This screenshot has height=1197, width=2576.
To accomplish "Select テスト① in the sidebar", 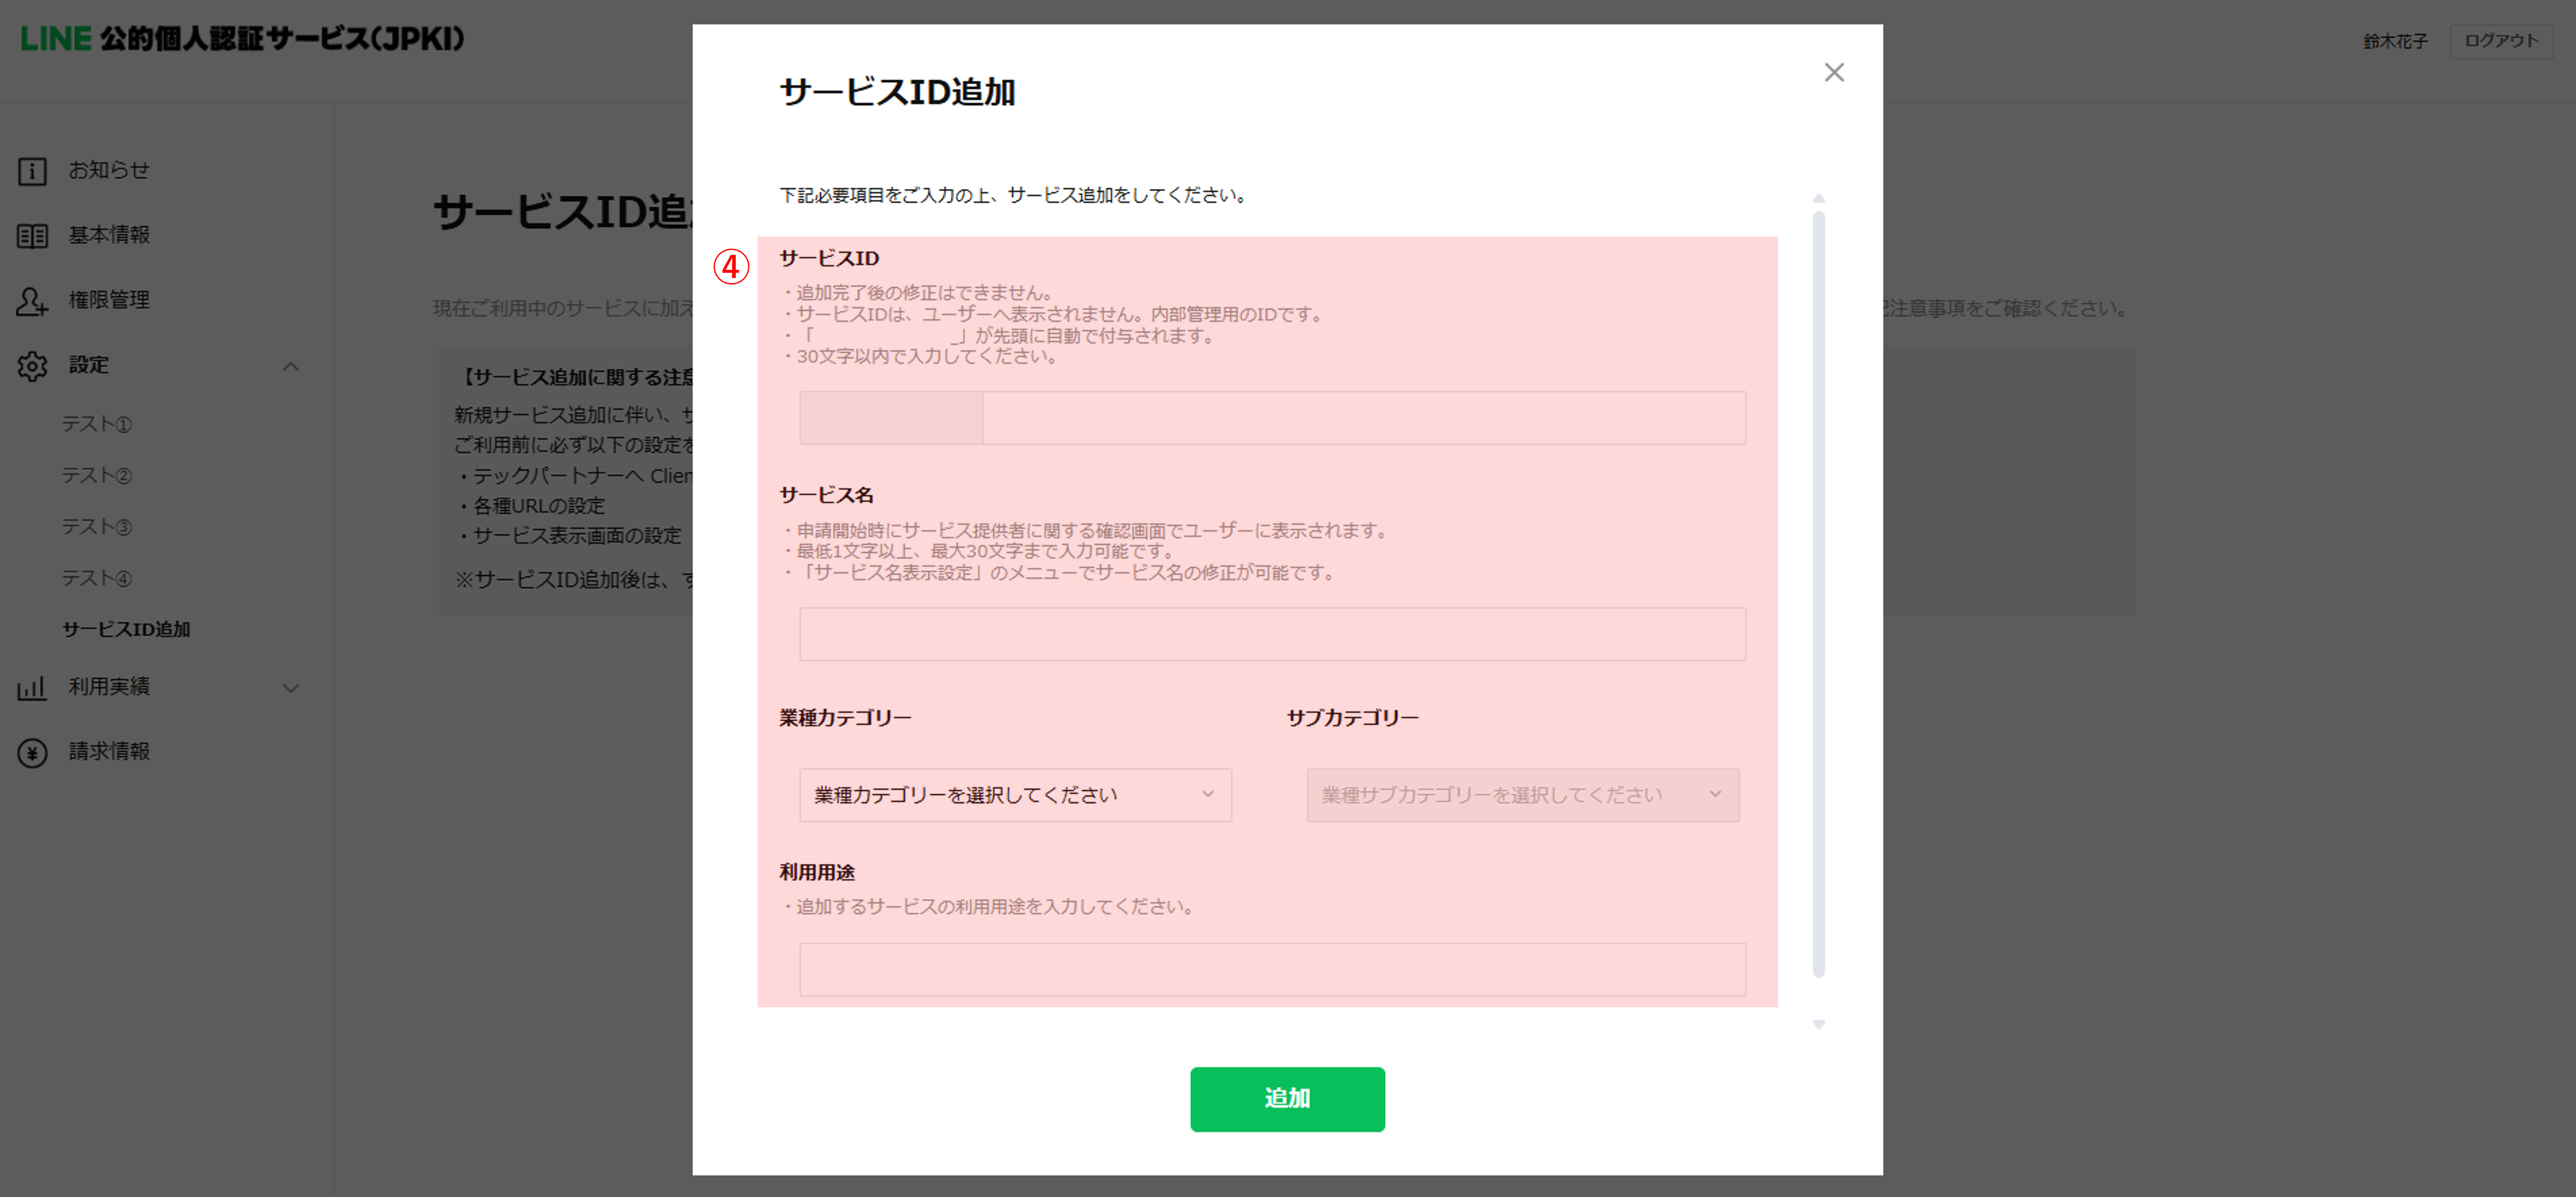I will [97, 424].
